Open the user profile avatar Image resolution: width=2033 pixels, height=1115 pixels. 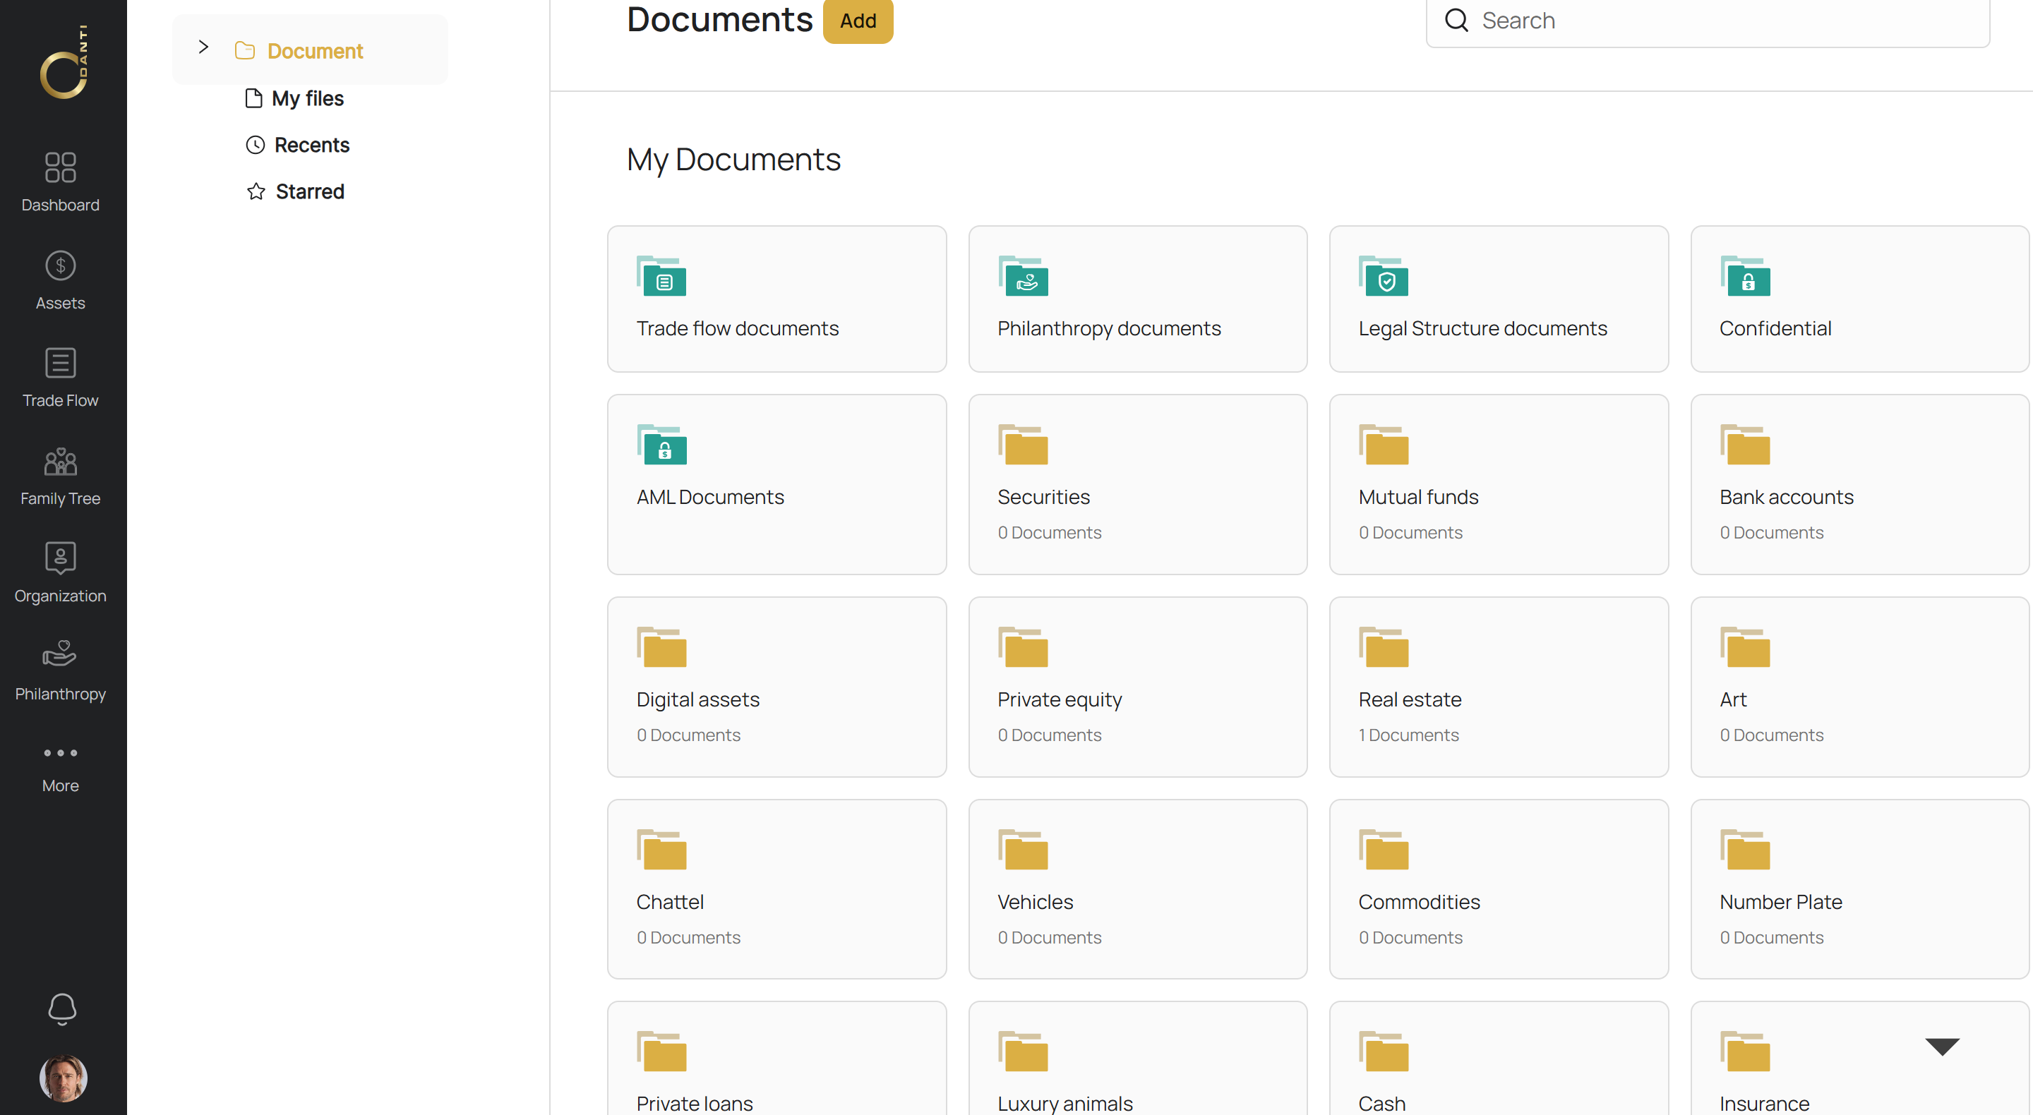(63, 1078)
